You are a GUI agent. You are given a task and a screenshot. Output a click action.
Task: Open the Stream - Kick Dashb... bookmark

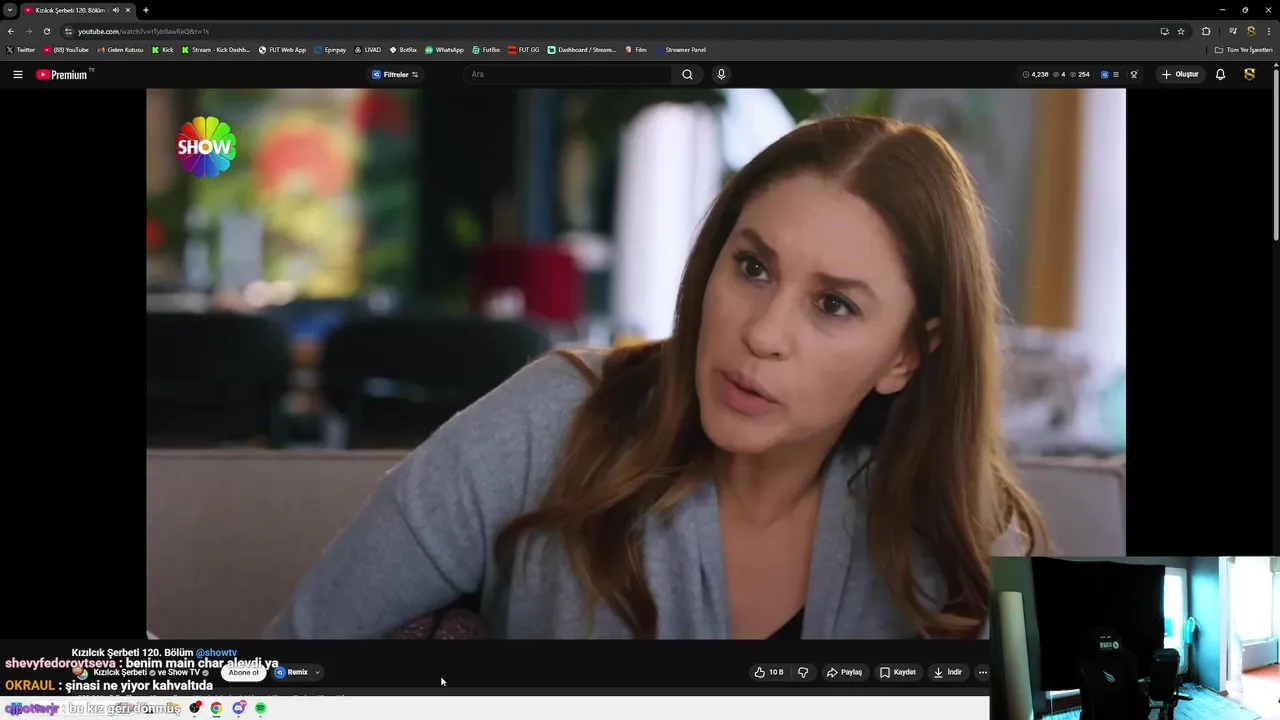click(x=215, y=49)
